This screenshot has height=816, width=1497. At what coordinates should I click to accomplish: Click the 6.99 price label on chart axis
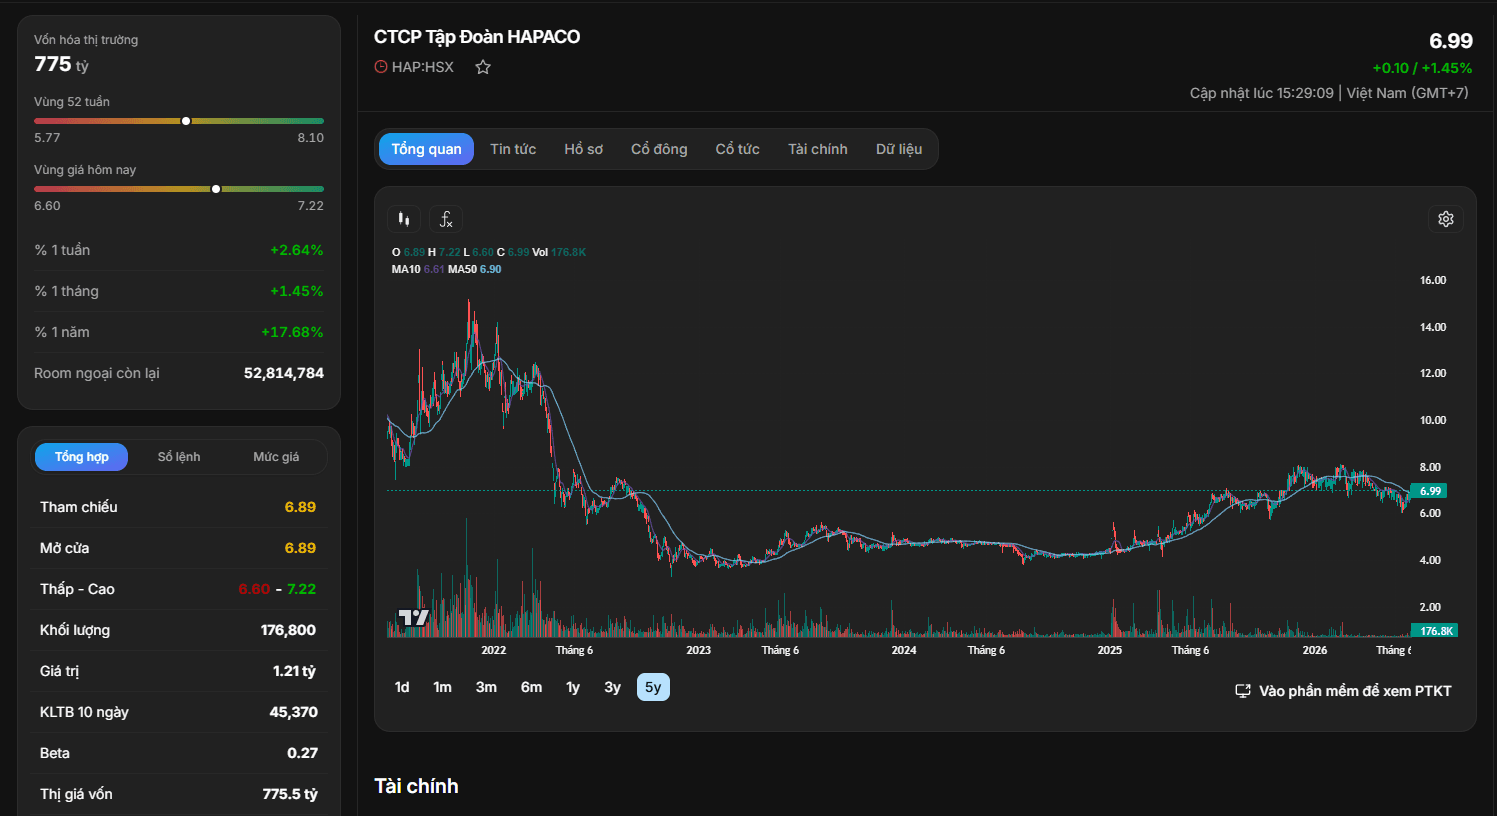coord(1429,491)
